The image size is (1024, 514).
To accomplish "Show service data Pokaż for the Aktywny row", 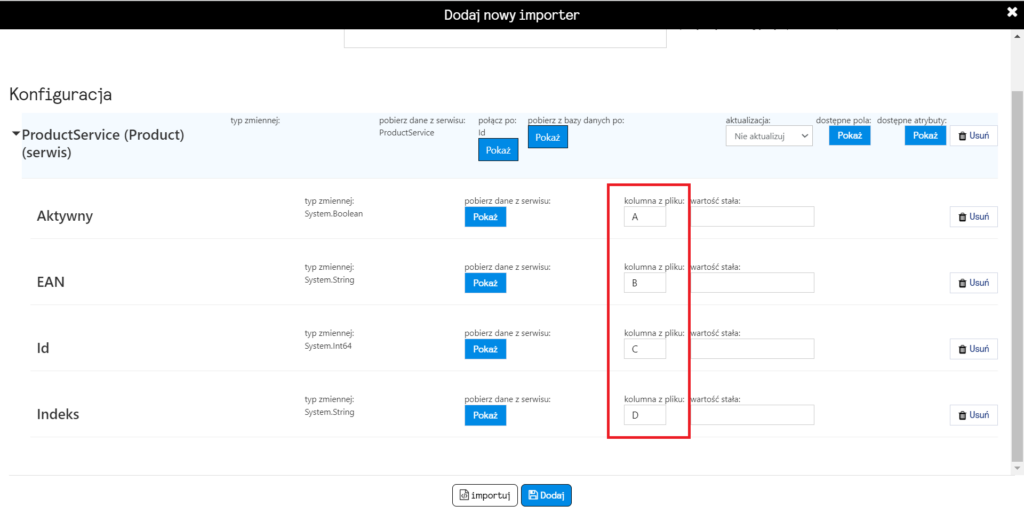I will pos(485,217).
